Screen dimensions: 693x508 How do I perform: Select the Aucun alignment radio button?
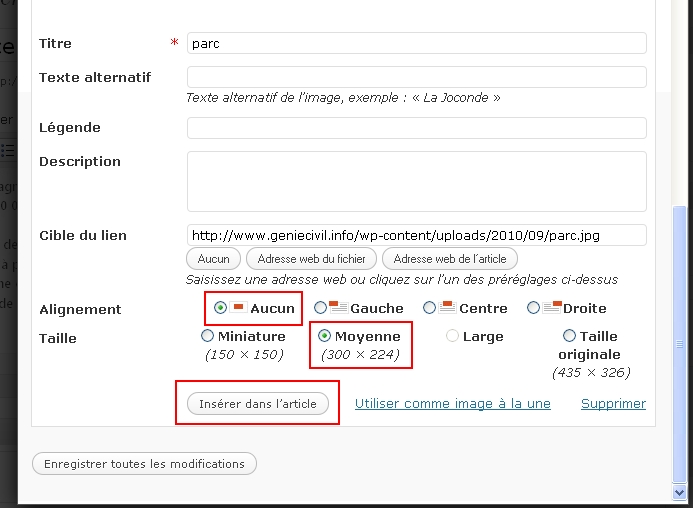(x=220, y=308)
